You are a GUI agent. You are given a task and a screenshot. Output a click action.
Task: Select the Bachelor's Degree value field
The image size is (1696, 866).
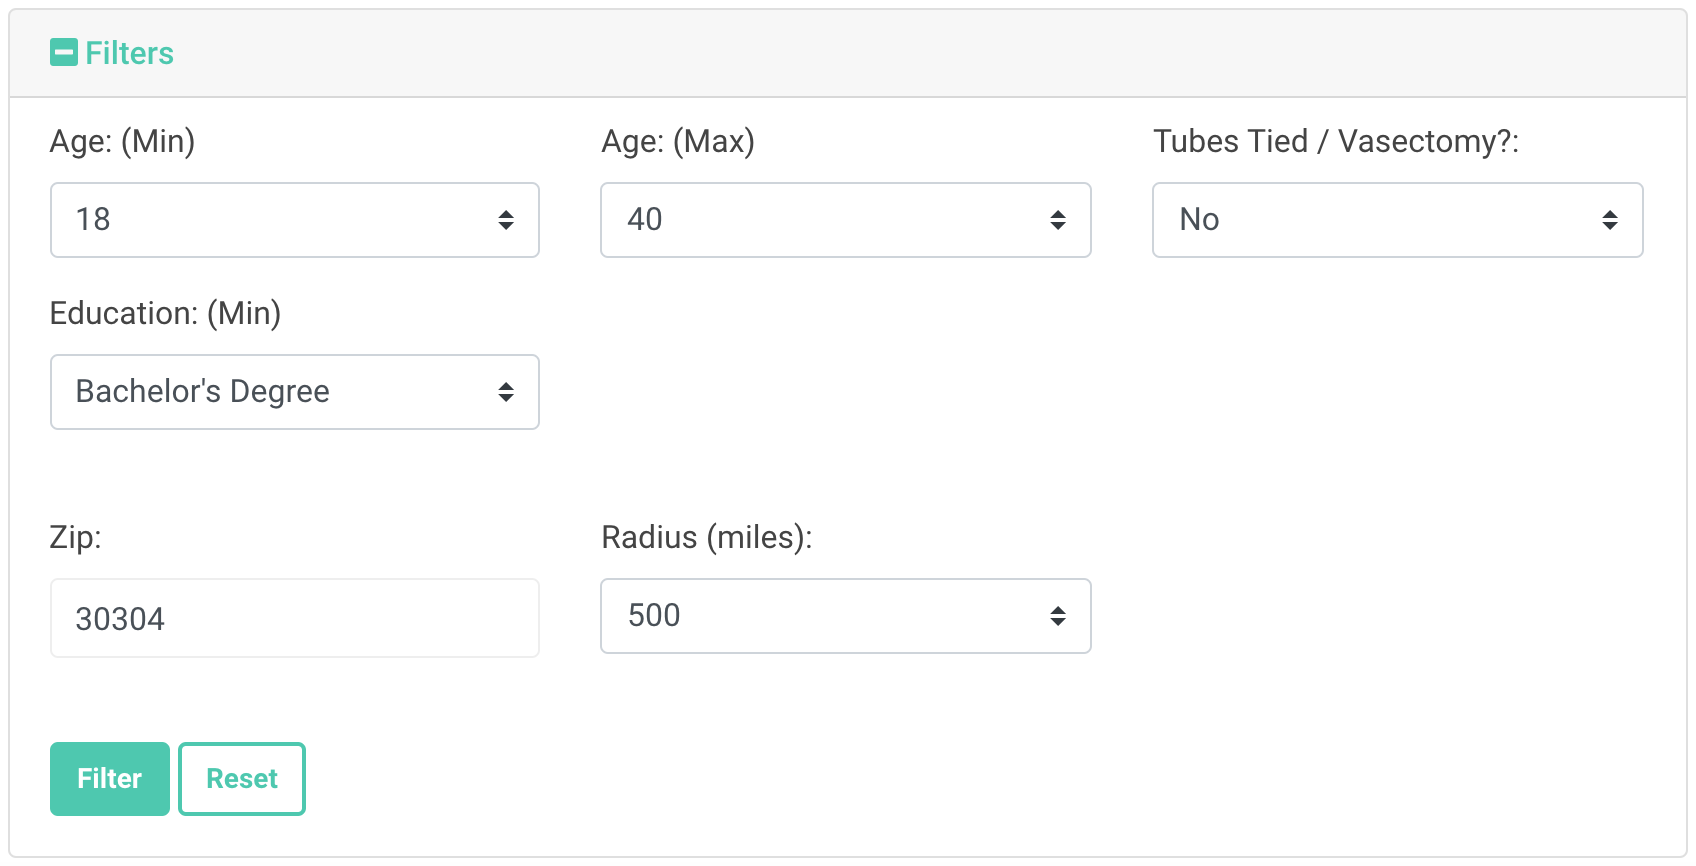click(294, 392)
